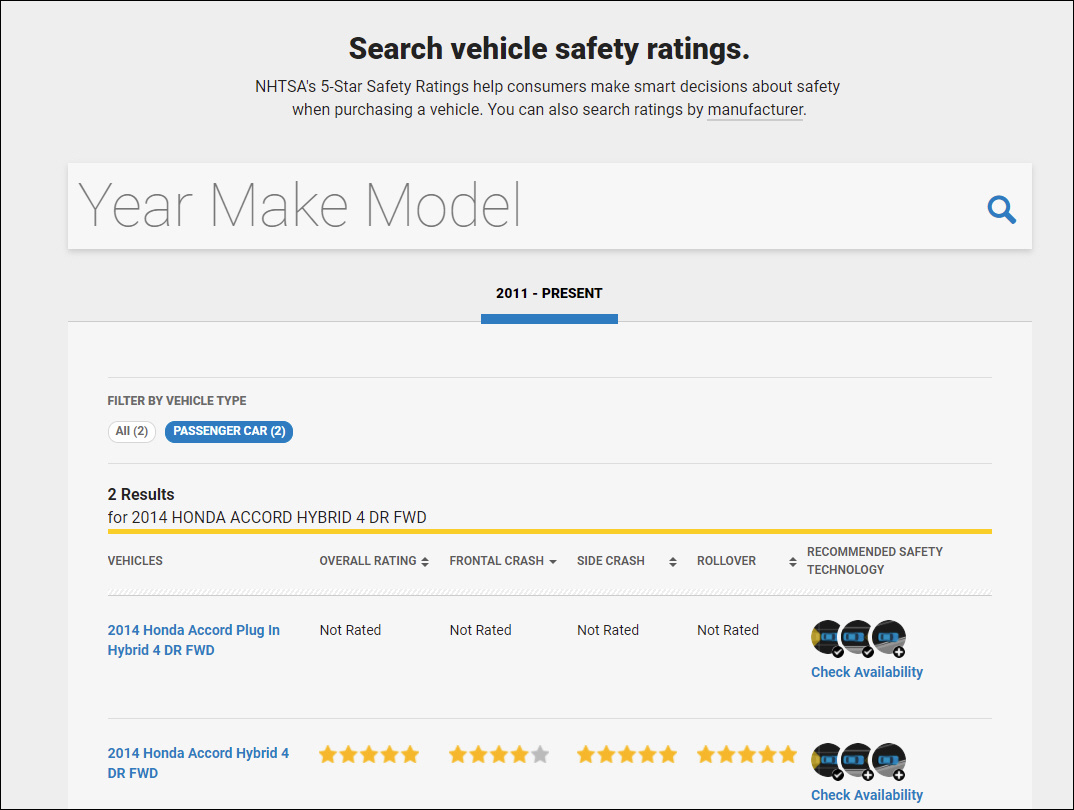Viewport: 1074px width, 810px height.
Task: Check Availability for Accord Plug In Hybrid
Action: tap(867, 672)
